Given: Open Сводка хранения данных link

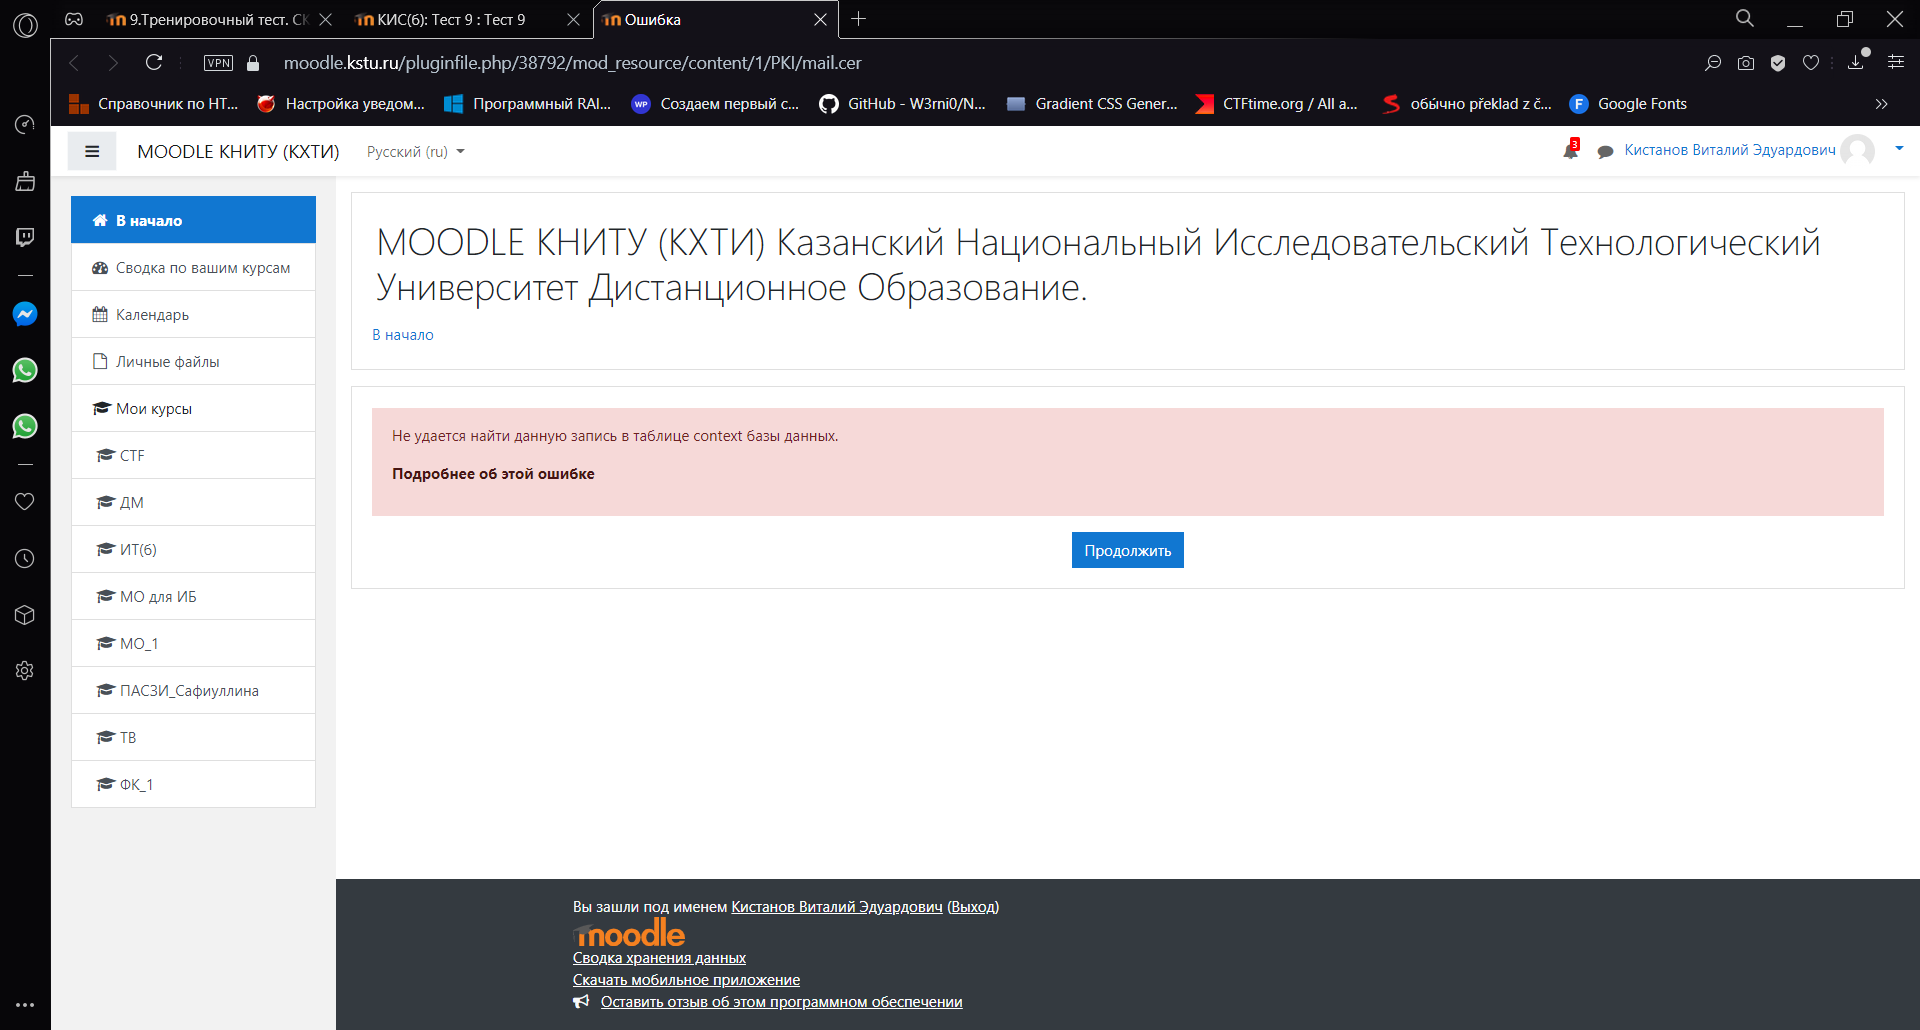Looking at the screenshot, I should tap(659, 958).
